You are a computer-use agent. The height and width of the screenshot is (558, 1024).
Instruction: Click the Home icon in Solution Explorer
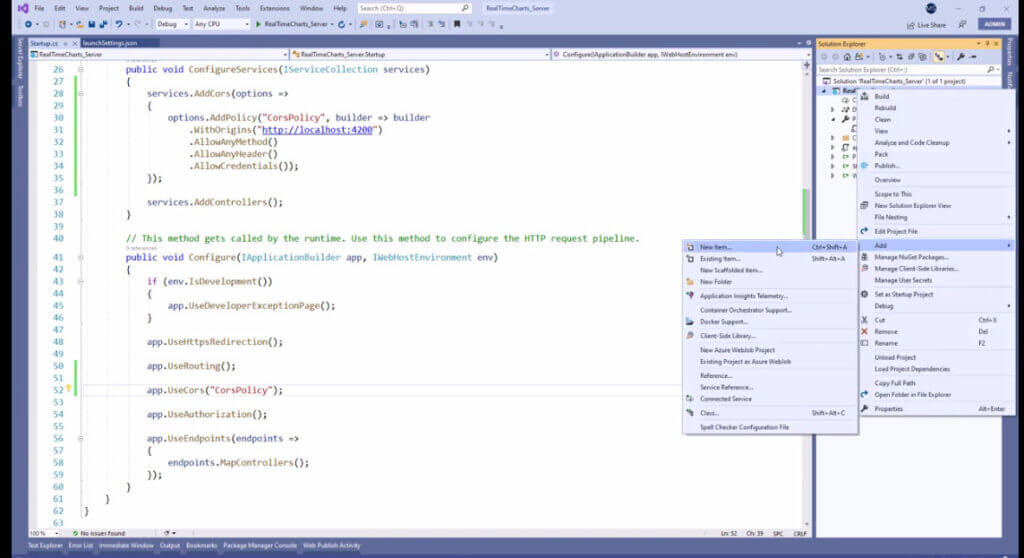847,57
